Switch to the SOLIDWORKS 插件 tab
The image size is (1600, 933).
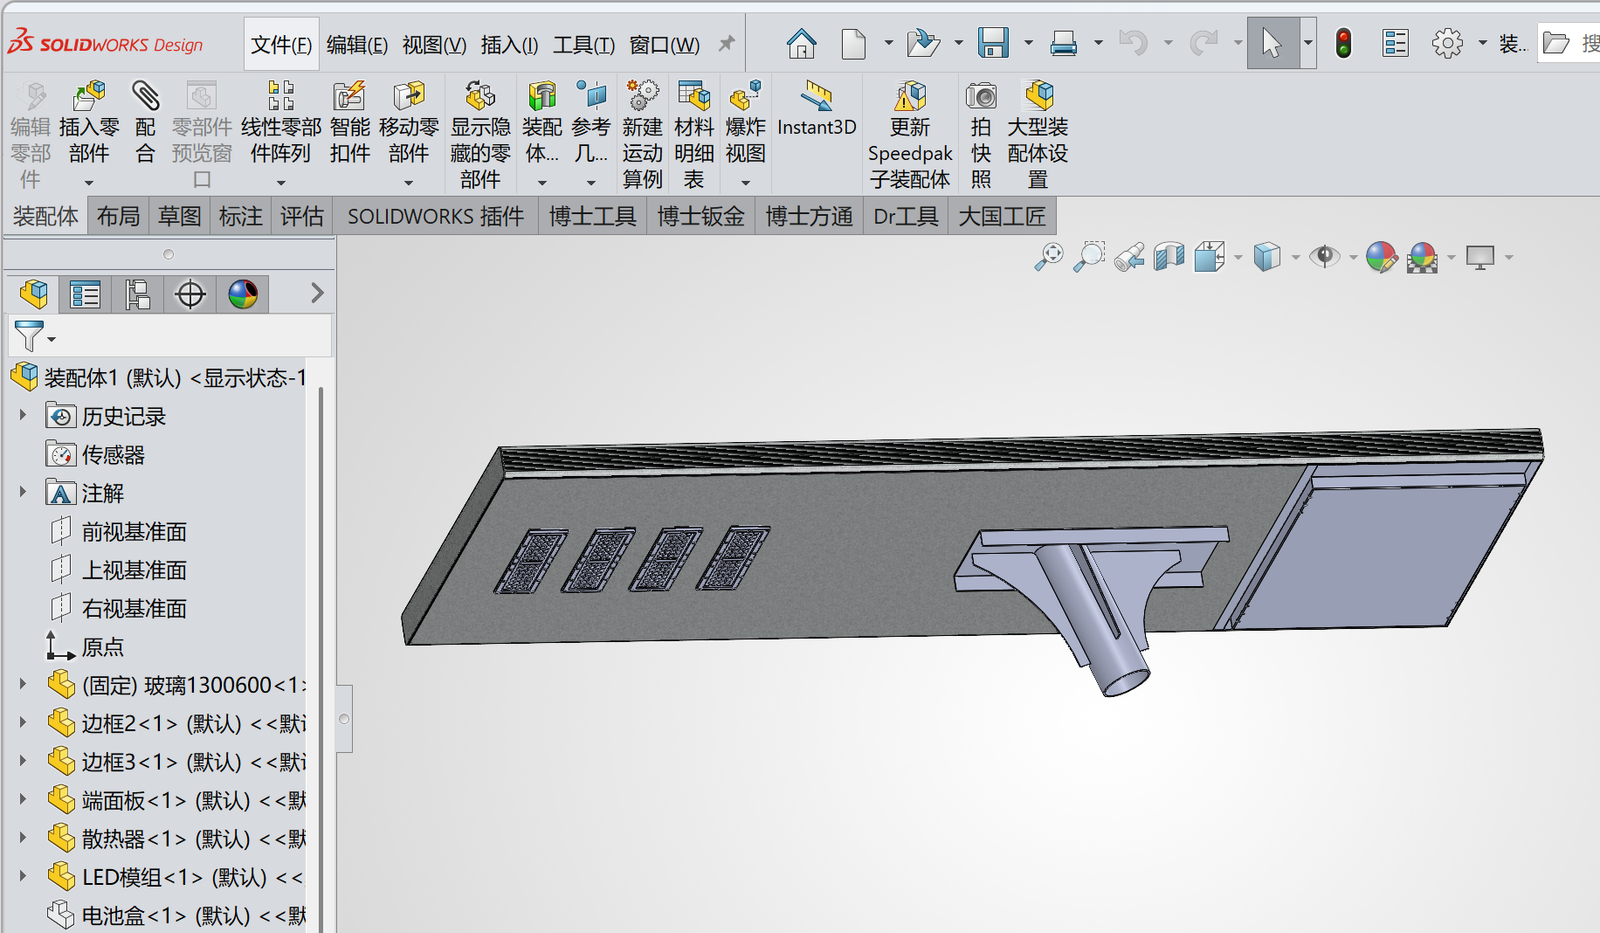pos(435,216)
